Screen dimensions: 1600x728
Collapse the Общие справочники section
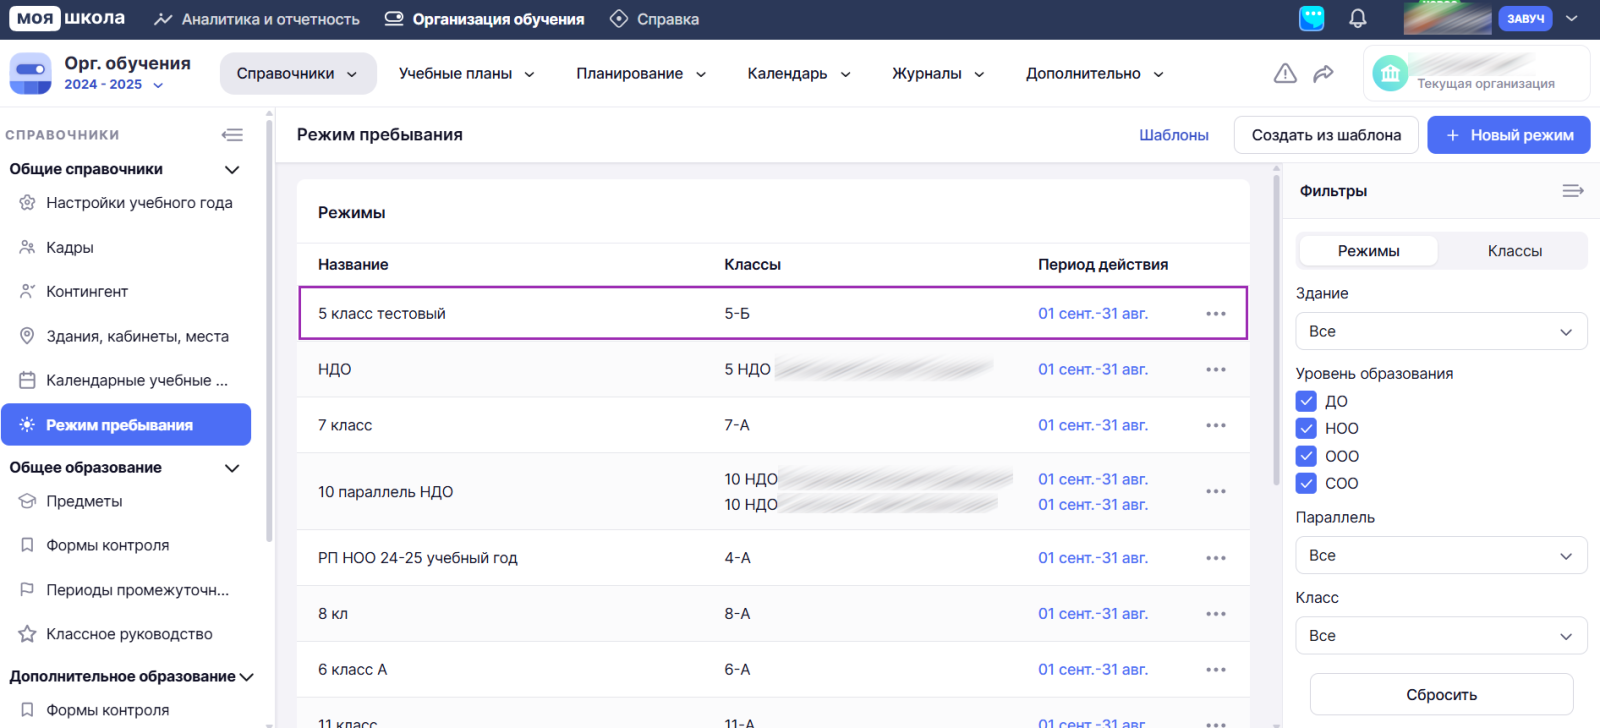tap(232, 169)
